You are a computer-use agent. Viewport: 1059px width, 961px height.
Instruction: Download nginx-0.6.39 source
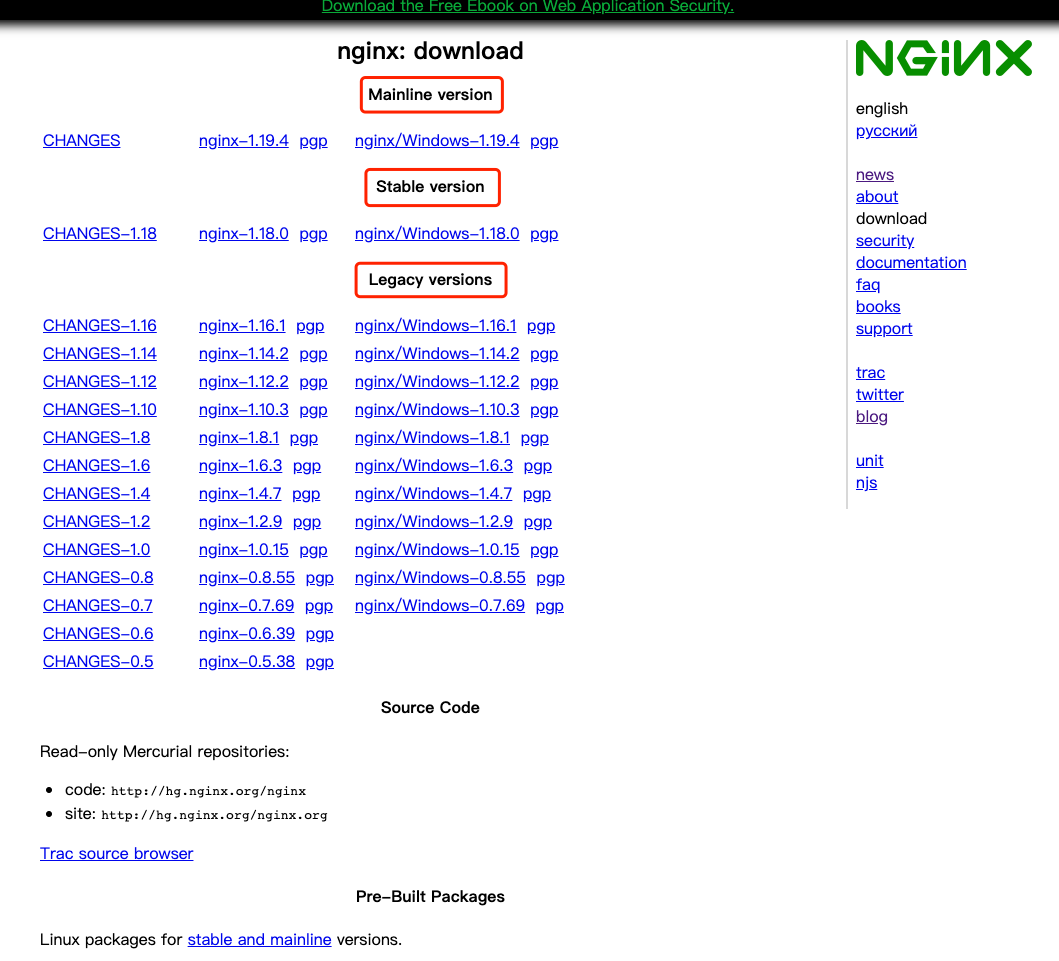(247, 634)
